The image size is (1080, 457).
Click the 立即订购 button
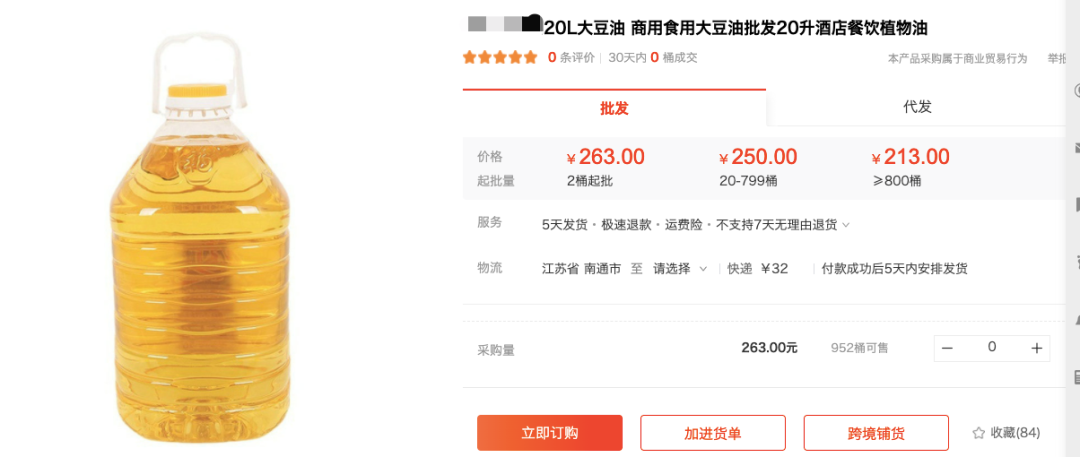[x=550, y=433]
